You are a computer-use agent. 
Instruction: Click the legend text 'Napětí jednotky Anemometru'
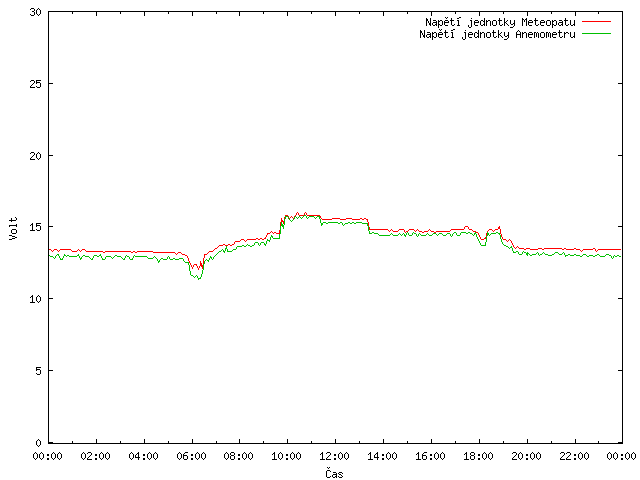497,34
